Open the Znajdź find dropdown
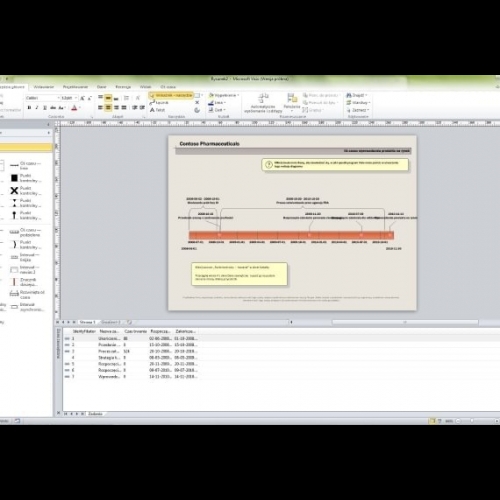The width and height of the screenshot is (500, 500). pyautogui.click(x=357, y=95)
